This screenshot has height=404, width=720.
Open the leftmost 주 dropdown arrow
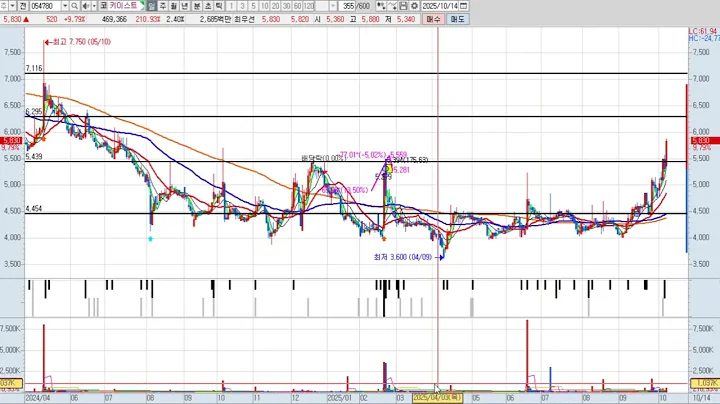(12, 6)
